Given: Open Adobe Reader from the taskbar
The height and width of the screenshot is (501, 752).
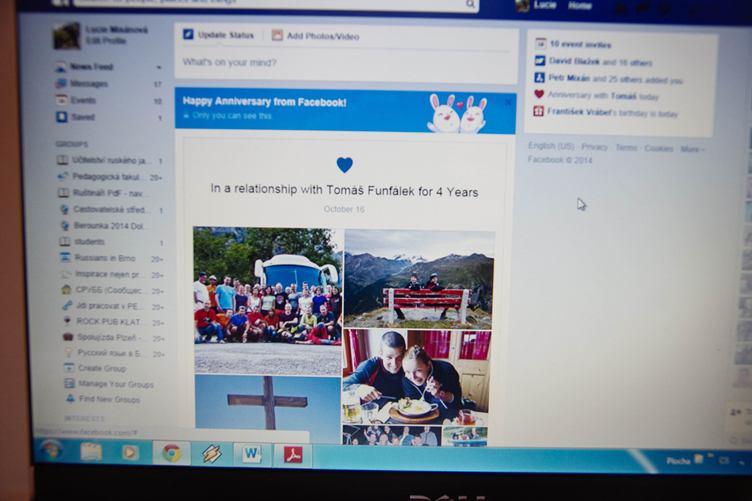Looking at the screenshot, I should (293, 454).
